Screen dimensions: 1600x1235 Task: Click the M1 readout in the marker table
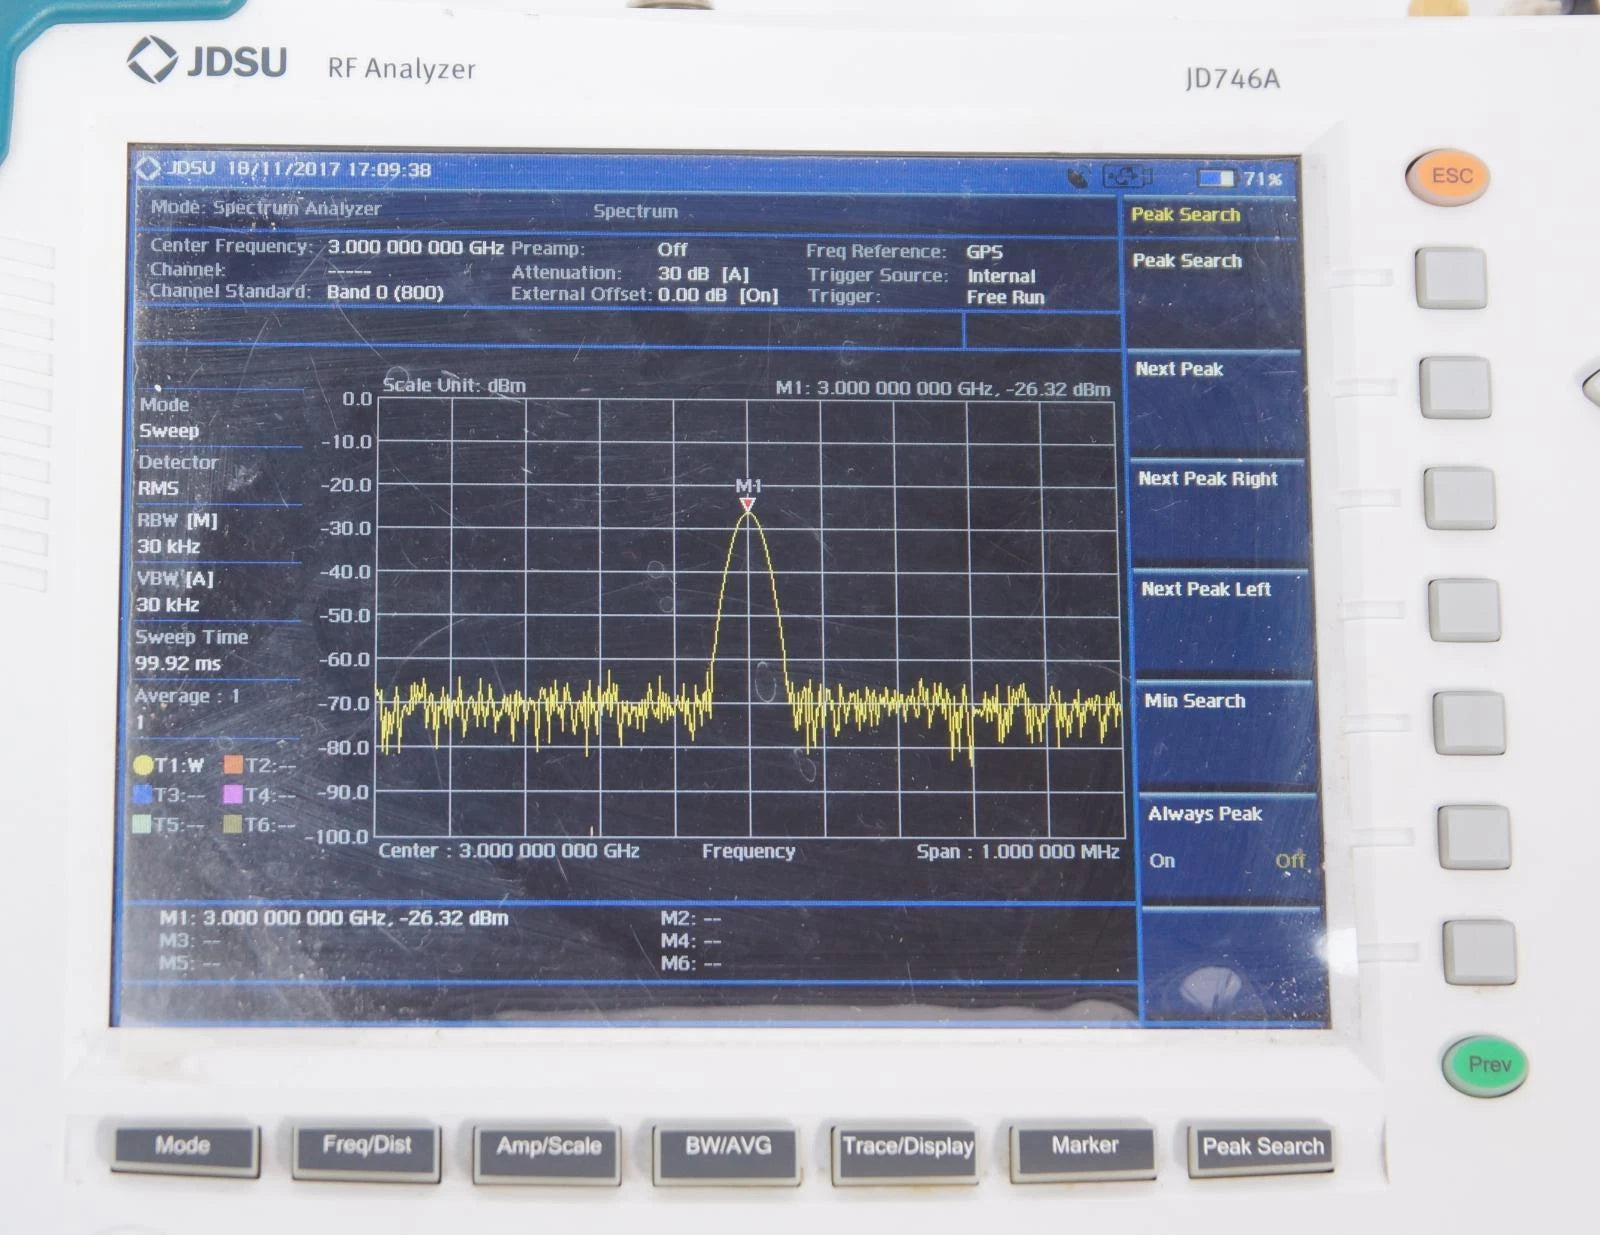coord(334,918)
